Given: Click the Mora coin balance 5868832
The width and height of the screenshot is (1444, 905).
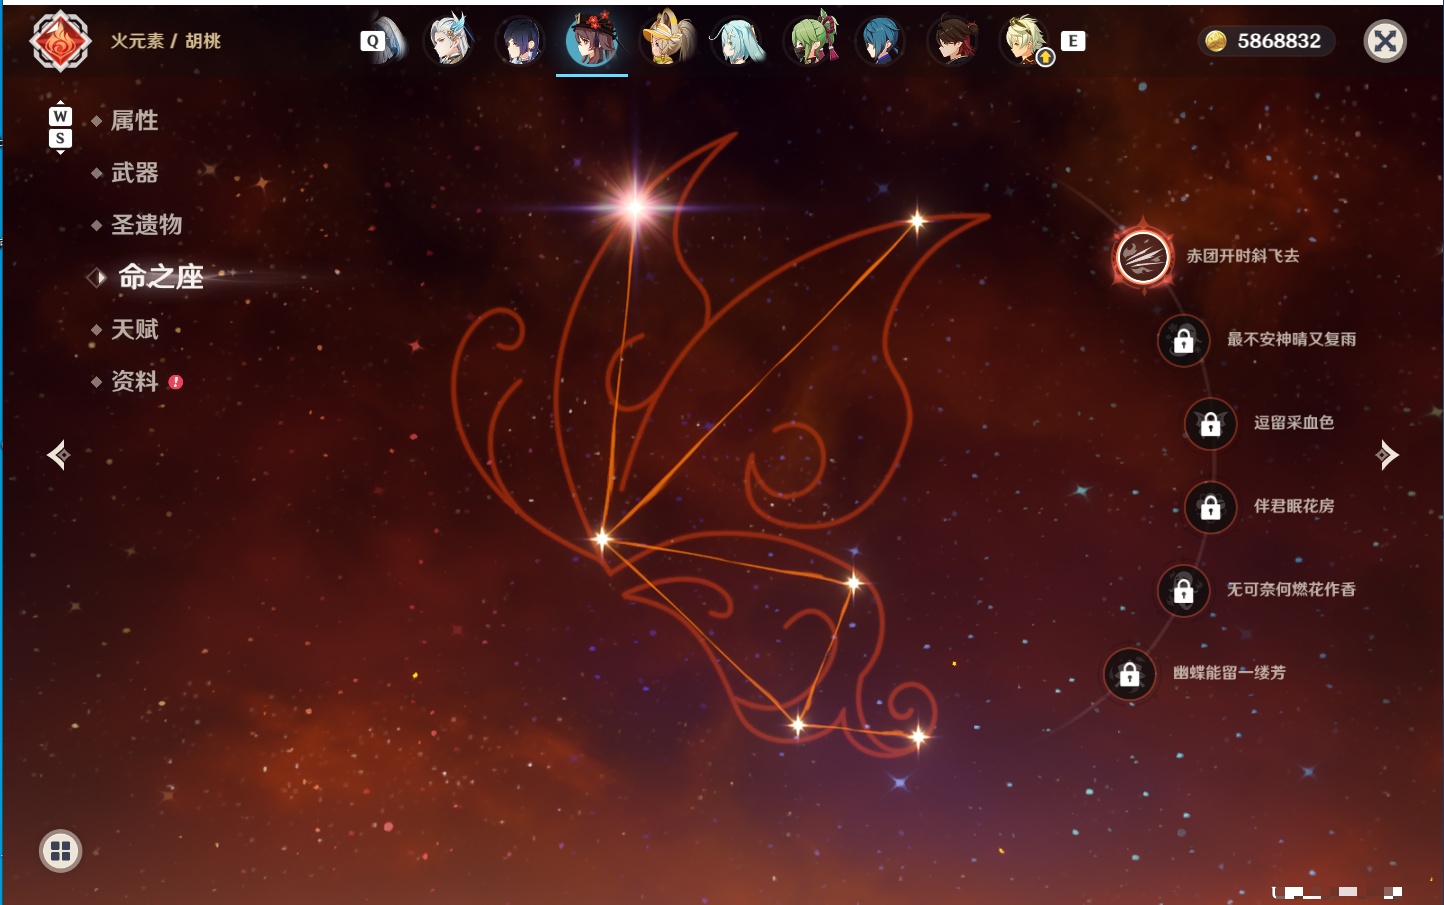Looking at the screenshot, I should click(1266, 41).
